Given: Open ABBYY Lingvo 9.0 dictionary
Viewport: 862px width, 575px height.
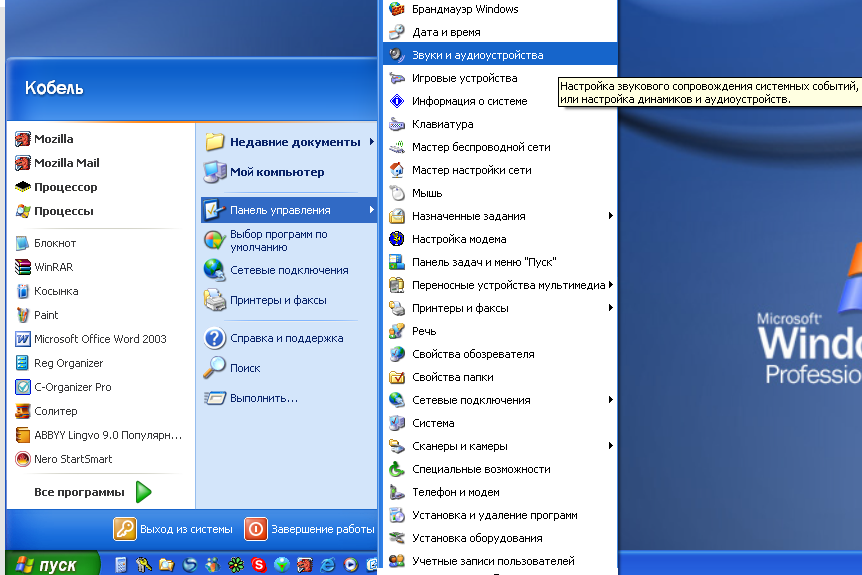Looking at the screenshot, I should [98, 436].
